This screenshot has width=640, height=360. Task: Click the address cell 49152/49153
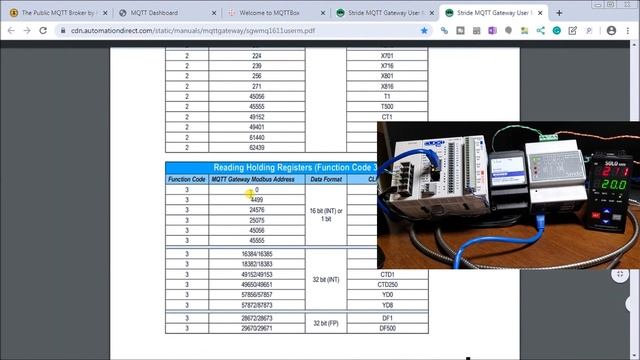(257, 274)
